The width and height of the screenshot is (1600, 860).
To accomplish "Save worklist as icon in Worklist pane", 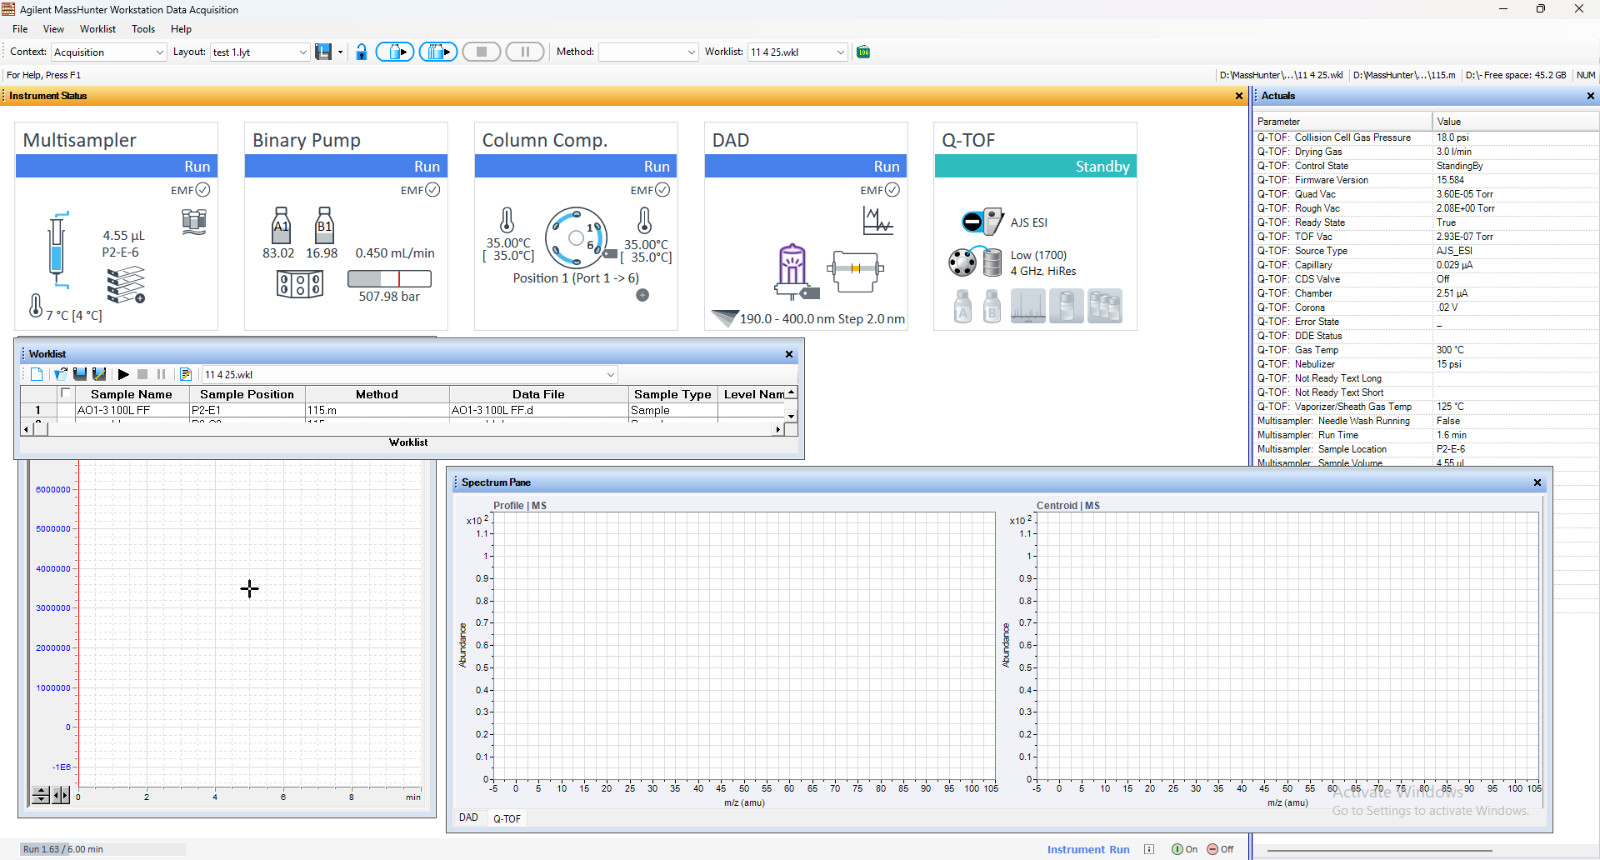I will (x=99, y=374).
